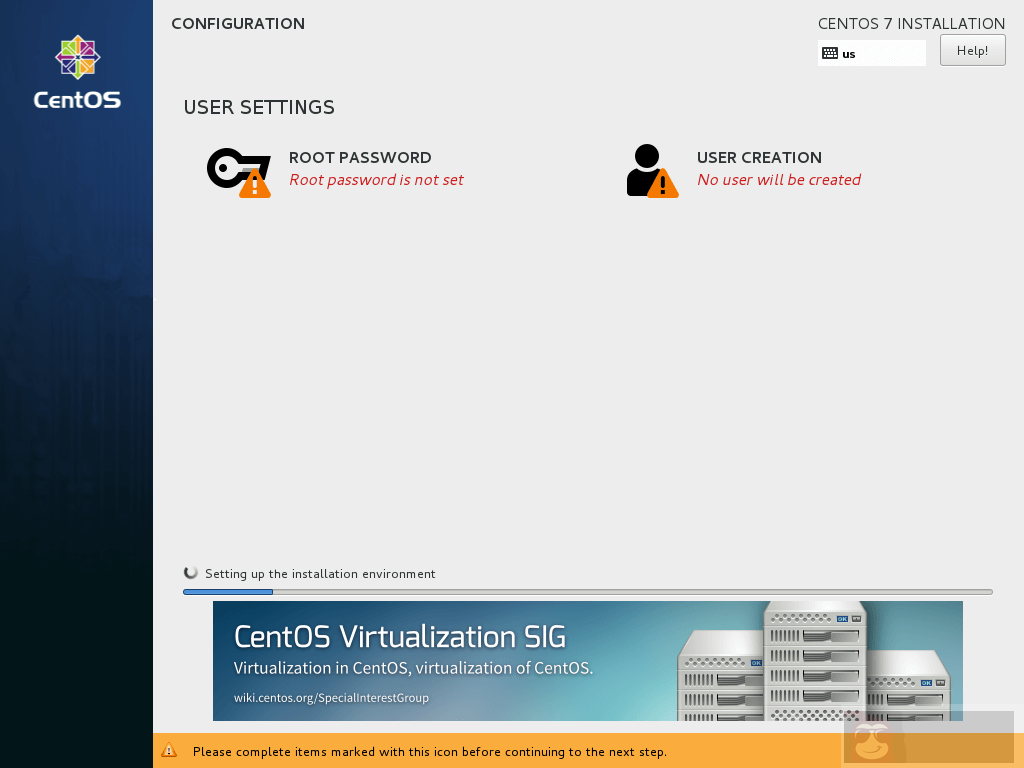This screenshot has height=768, width=1024.
Task: Open the User Creation settings
Action: [759, 157]
